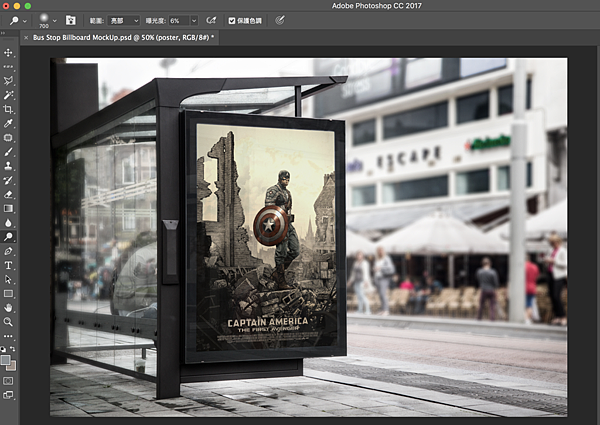Open the brush preset picker dropdown
The width and height of the screenshot is (600, 425).
52,20
